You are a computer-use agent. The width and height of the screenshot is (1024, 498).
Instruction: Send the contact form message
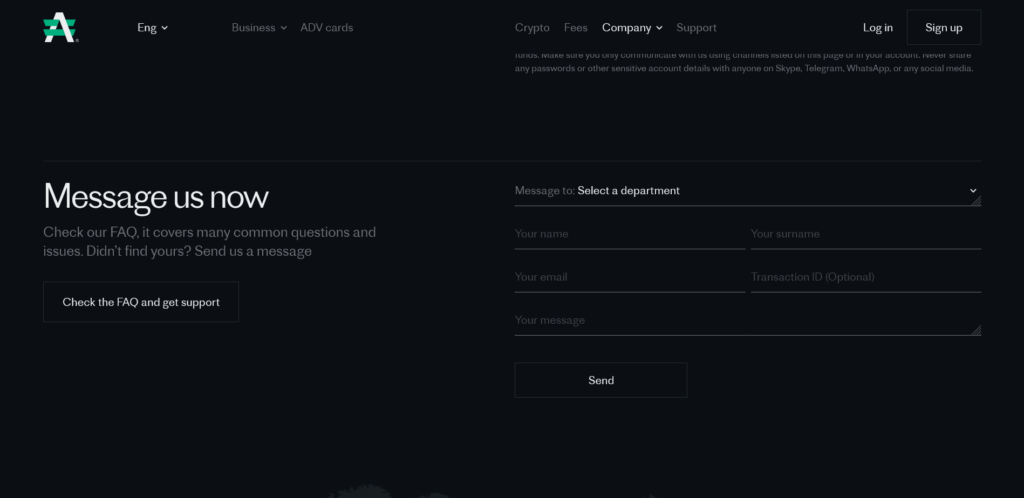pyautogui.click(x=601, y=380)
